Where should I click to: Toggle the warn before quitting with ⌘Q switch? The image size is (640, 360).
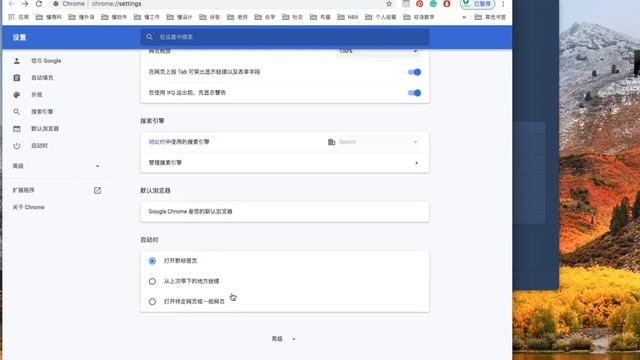414,93
